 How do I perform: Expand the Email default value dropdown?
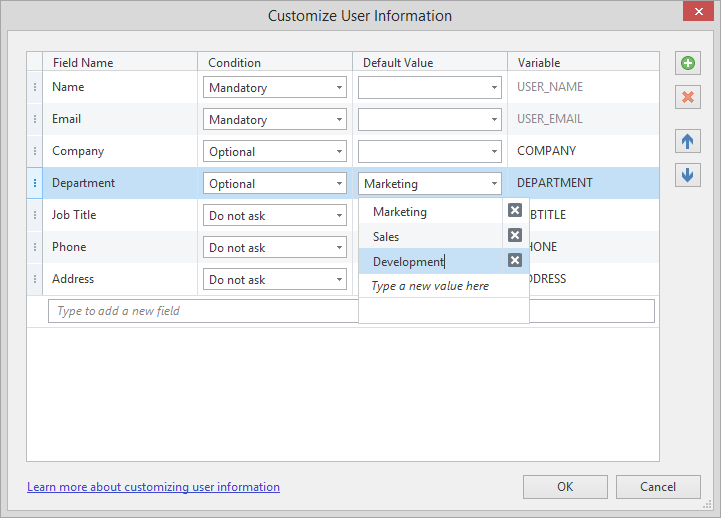click(x=429, y=120)
